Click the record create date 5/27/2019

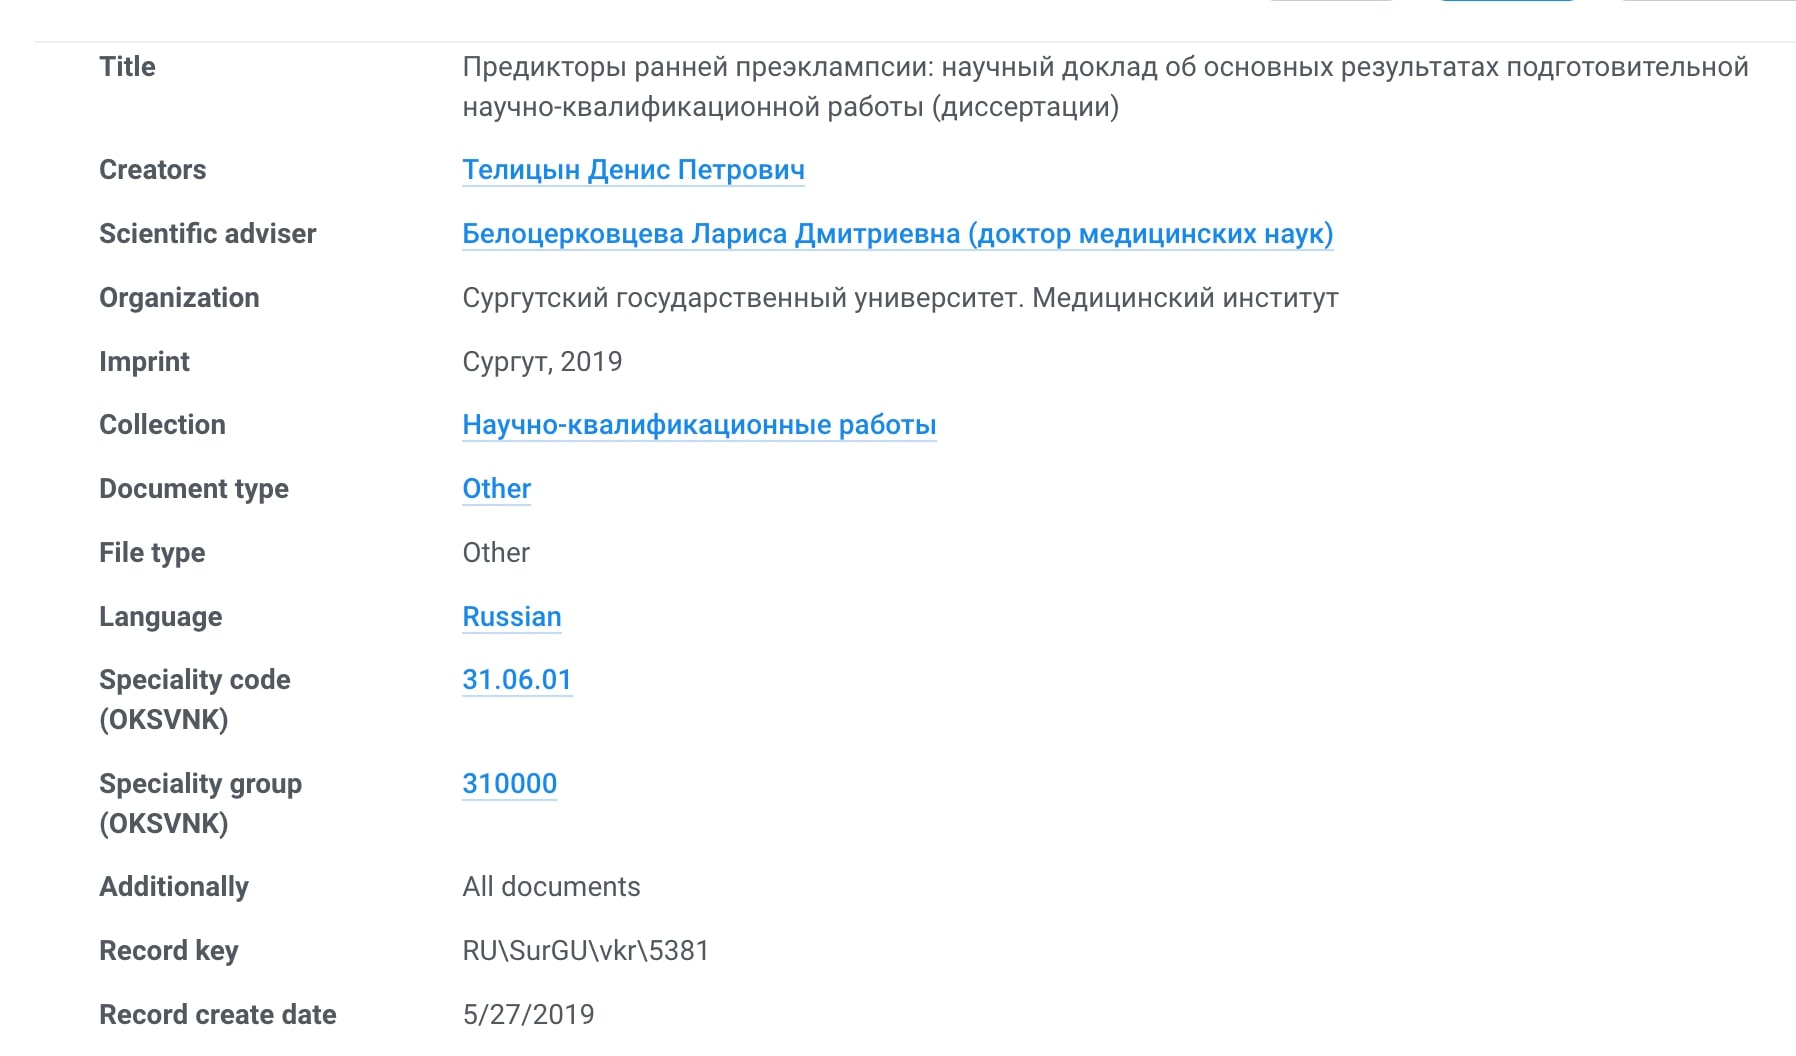point(528,1015)
